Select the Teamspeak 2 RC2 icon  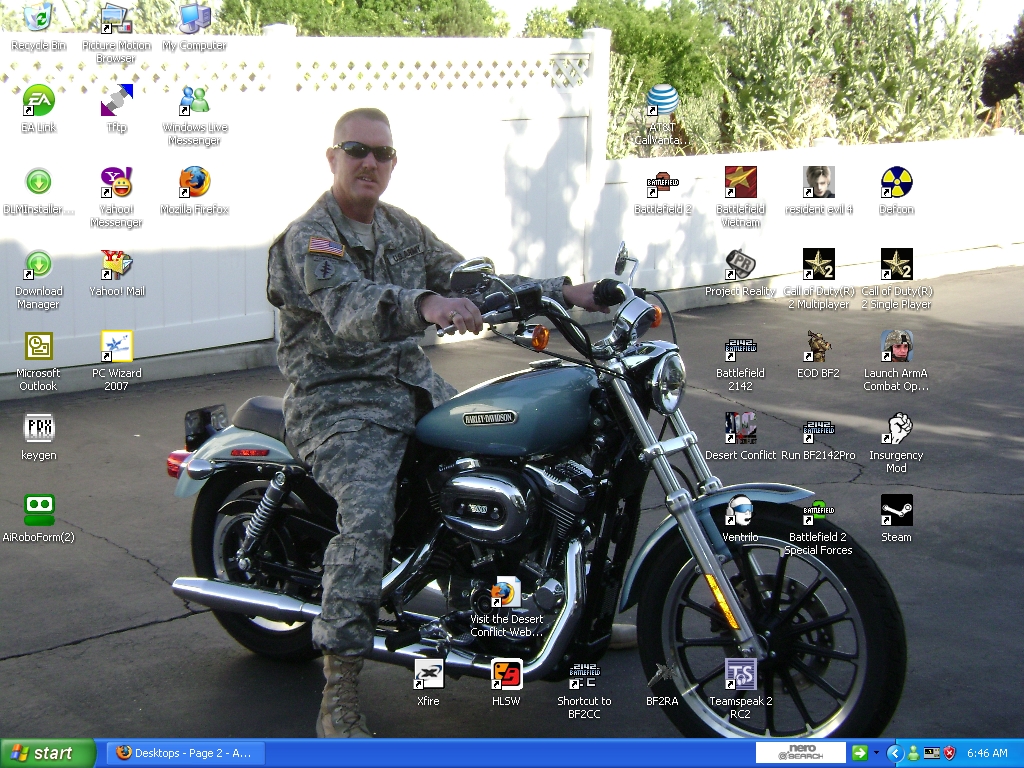click(740, 675)
